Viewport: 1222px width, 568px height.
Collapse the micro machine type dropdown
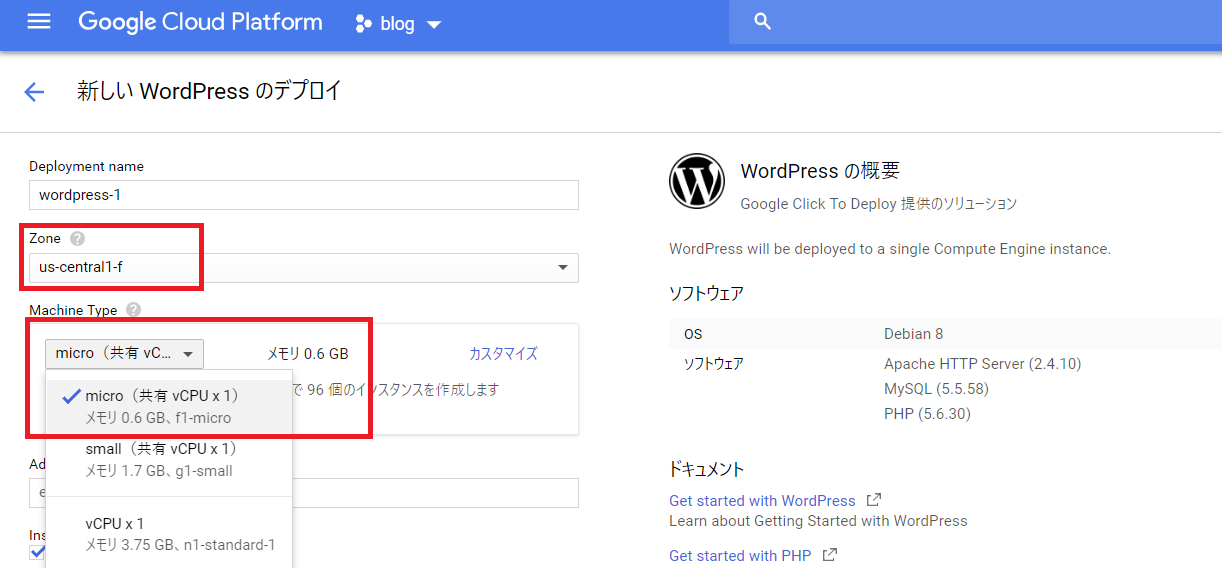[x=124, y=354]
